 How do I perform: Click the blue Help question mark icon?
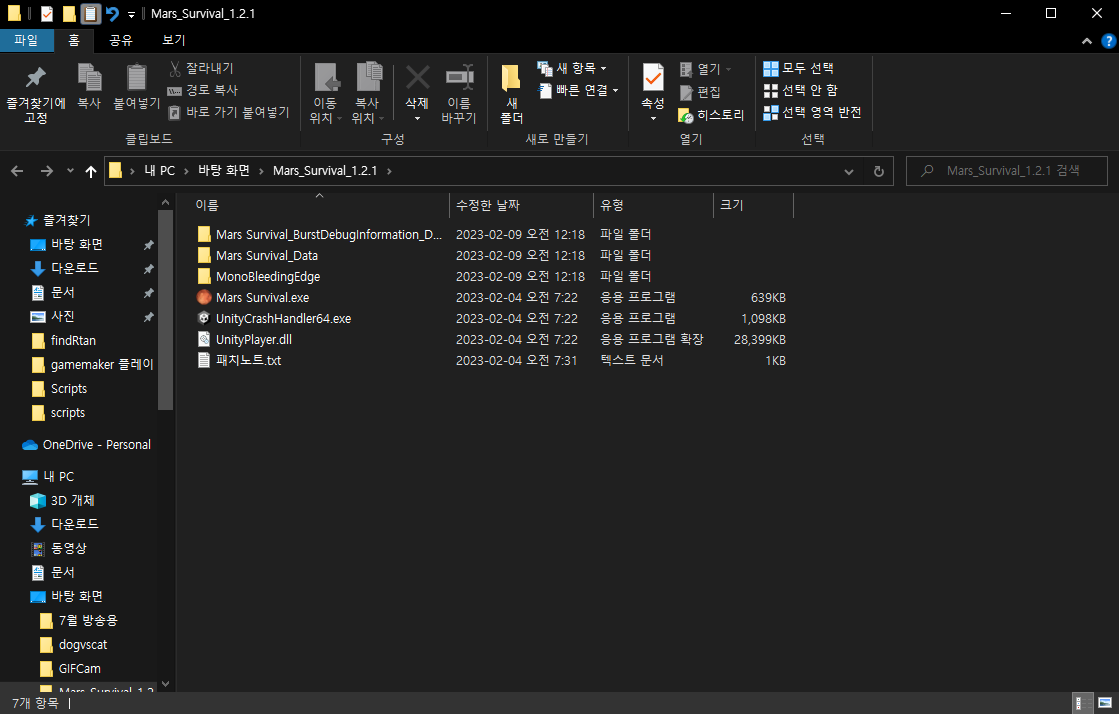(1108, 41)
